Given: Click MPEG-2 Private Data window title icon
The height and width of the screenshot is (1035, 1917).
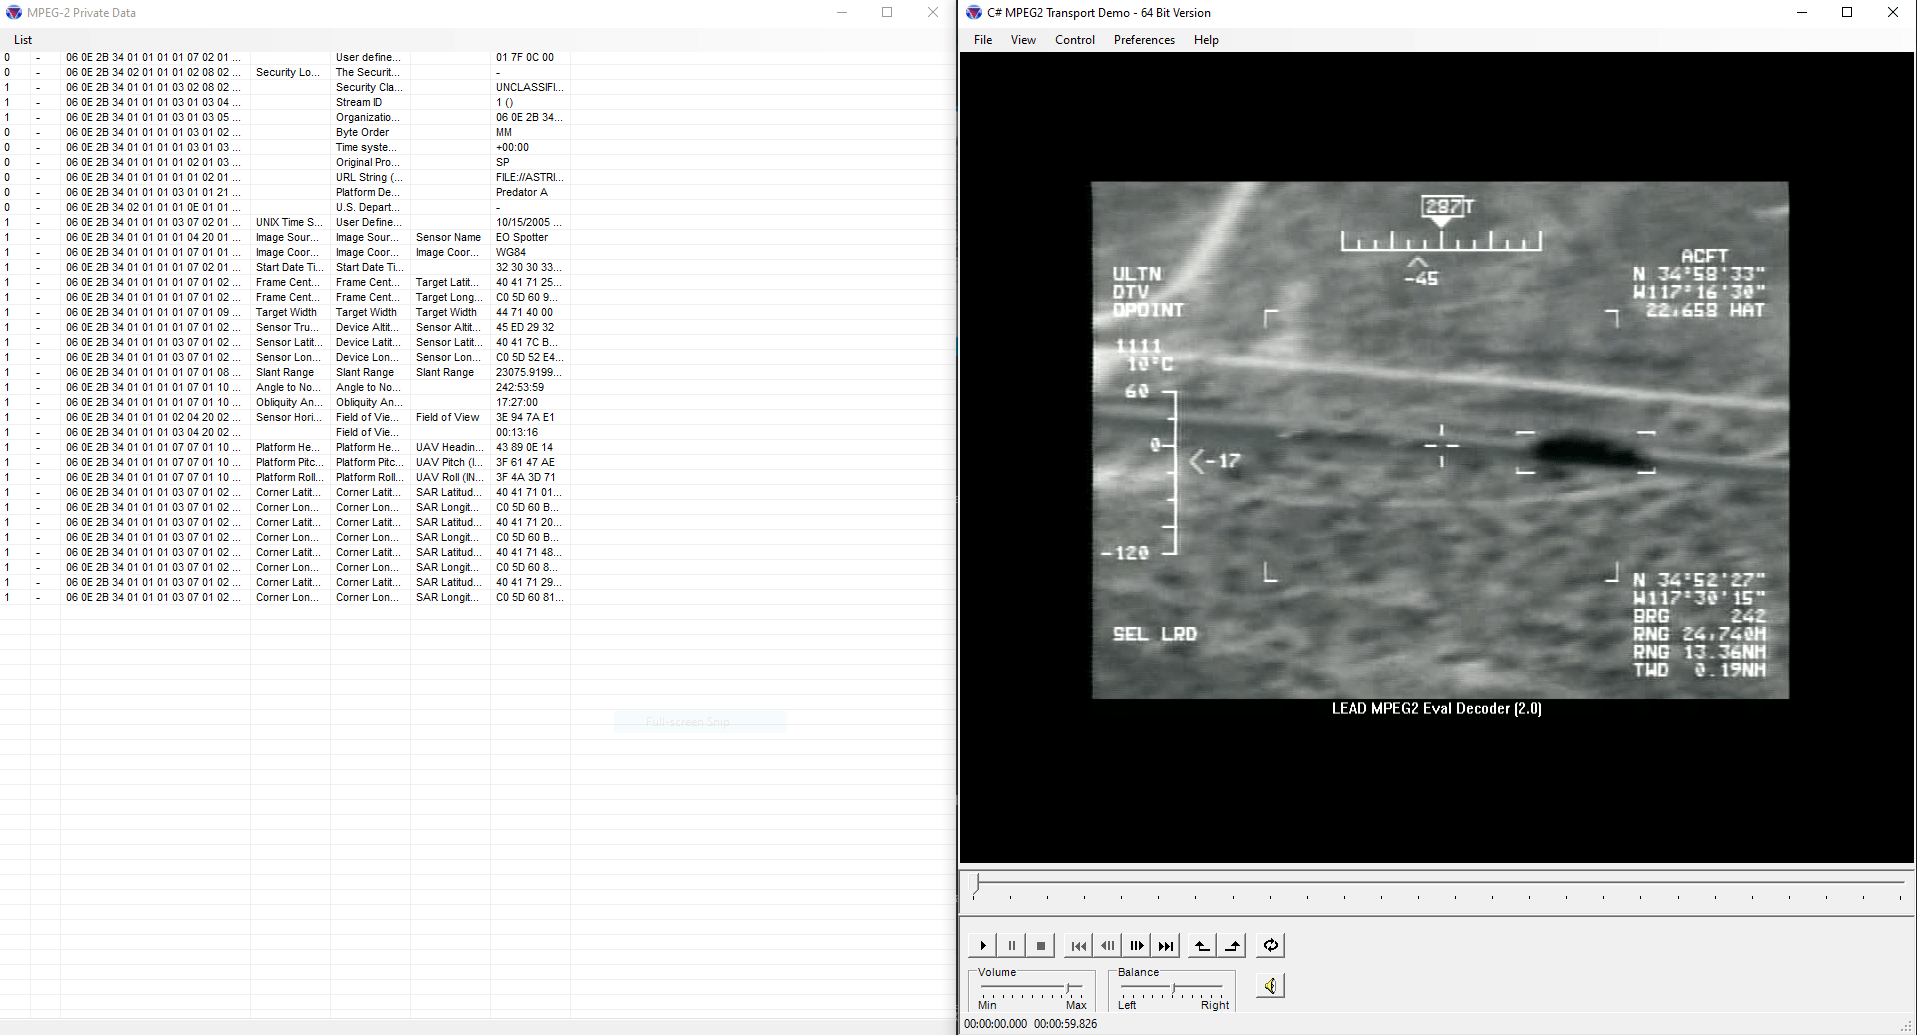Looking at the screenshot, I should coord(14,12).
